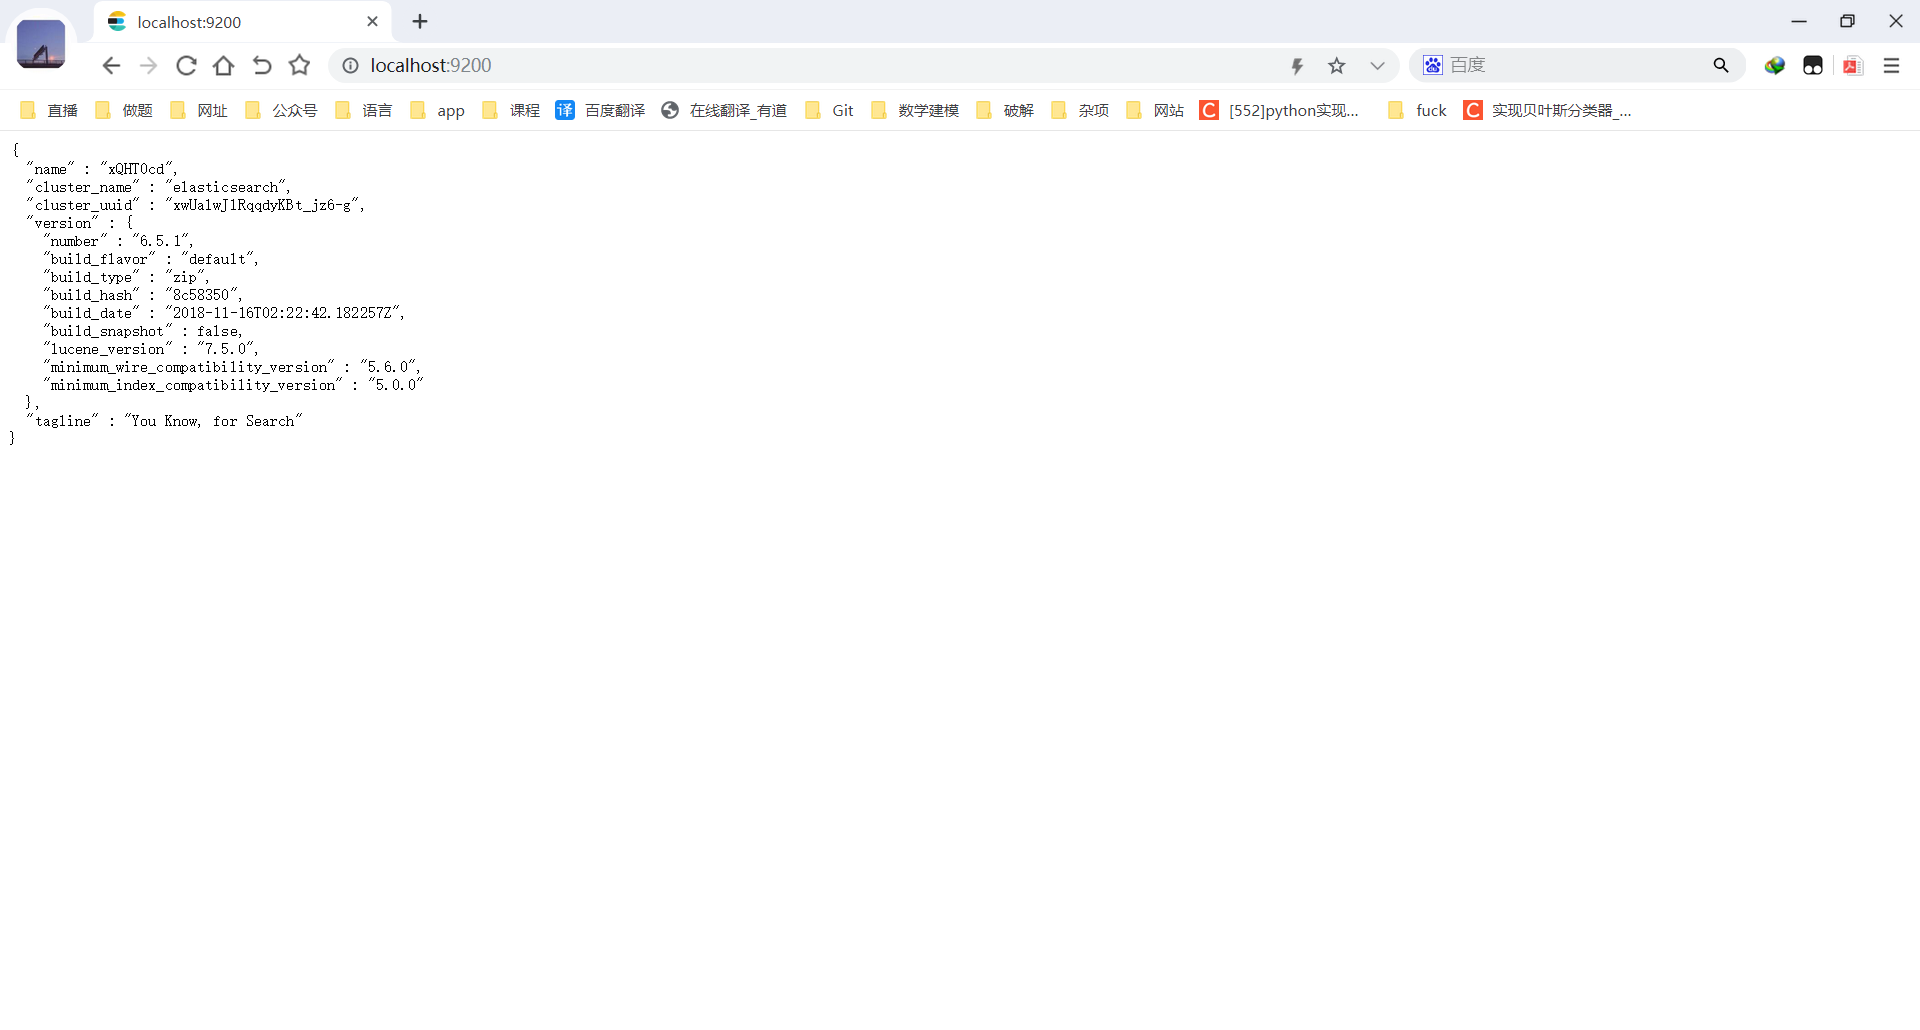Reload the localhost:9200 page
This screenshot has height=1030, width=1920.
click(186, 66)
